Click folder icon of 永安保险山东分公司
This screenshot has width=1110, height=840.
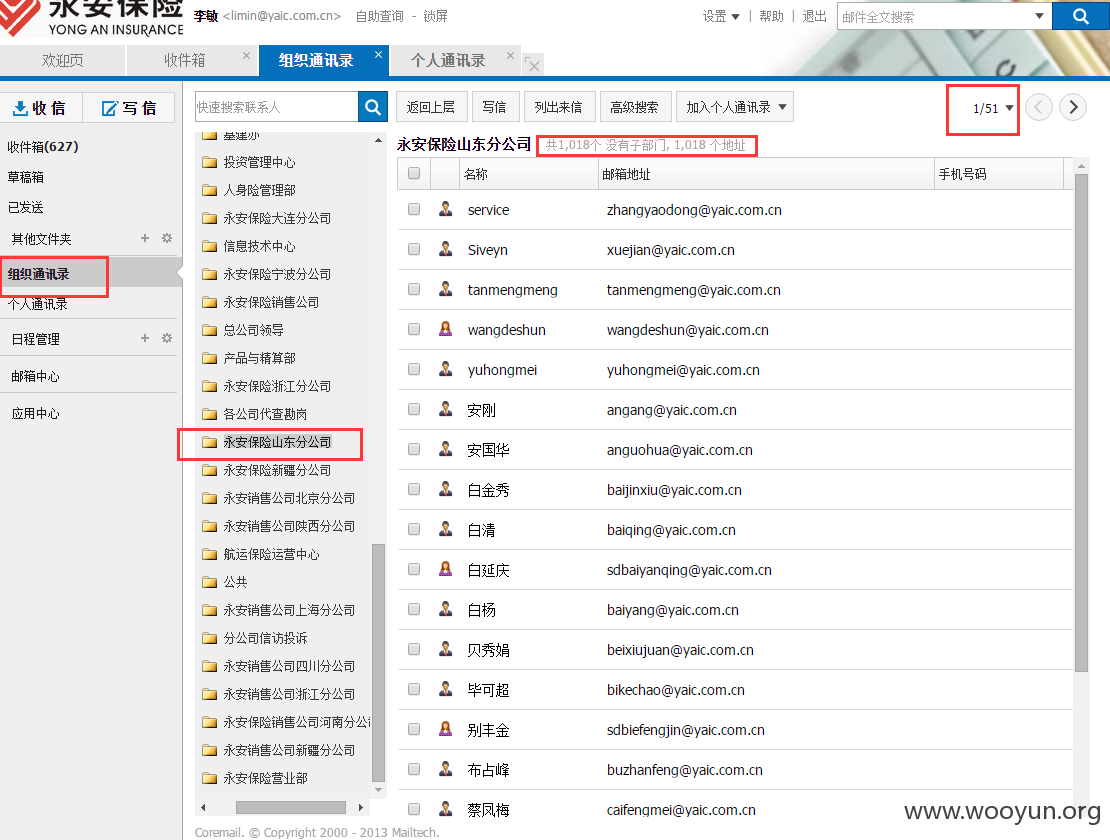point(209,442)
